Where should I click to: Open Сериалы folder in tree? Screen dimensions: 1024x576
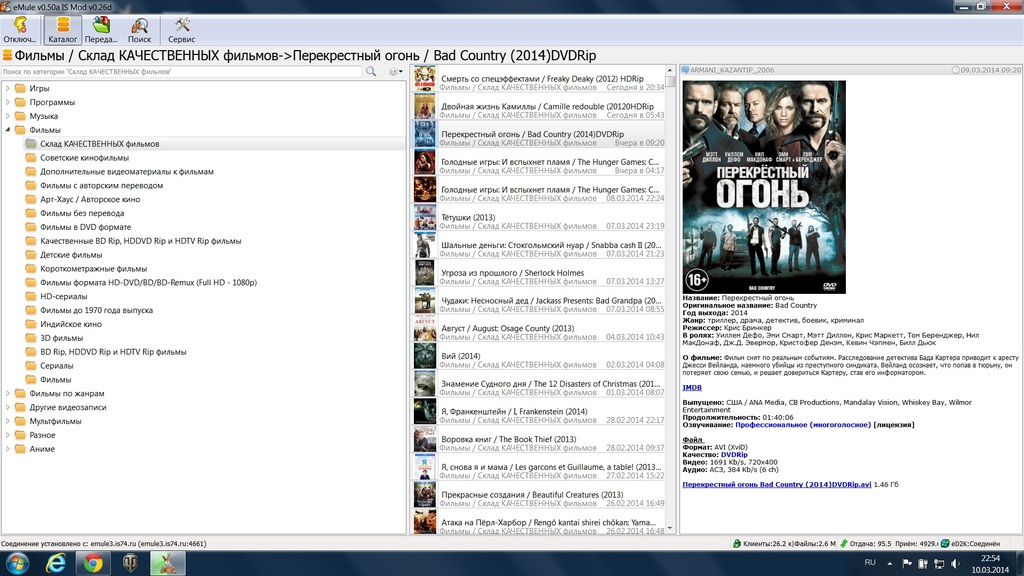pyautogui.click(x=56, y=366)
